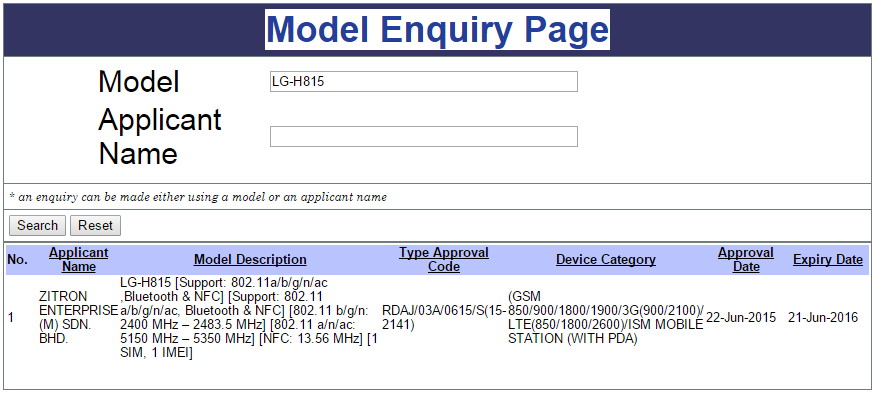Select the Model Enquiry Page title
875x395 pixels.
(x=438, y=29)
